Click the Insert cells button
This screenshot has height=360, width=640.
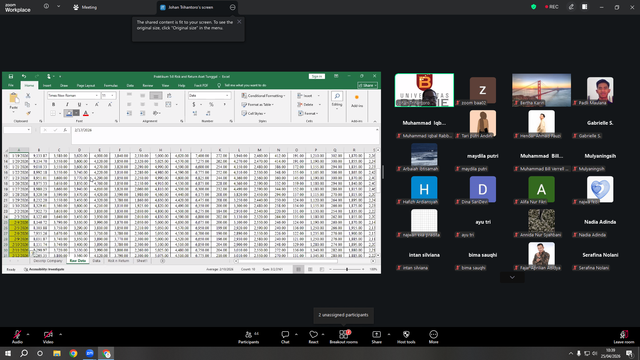pyautogui.click(x=305, y=96)
